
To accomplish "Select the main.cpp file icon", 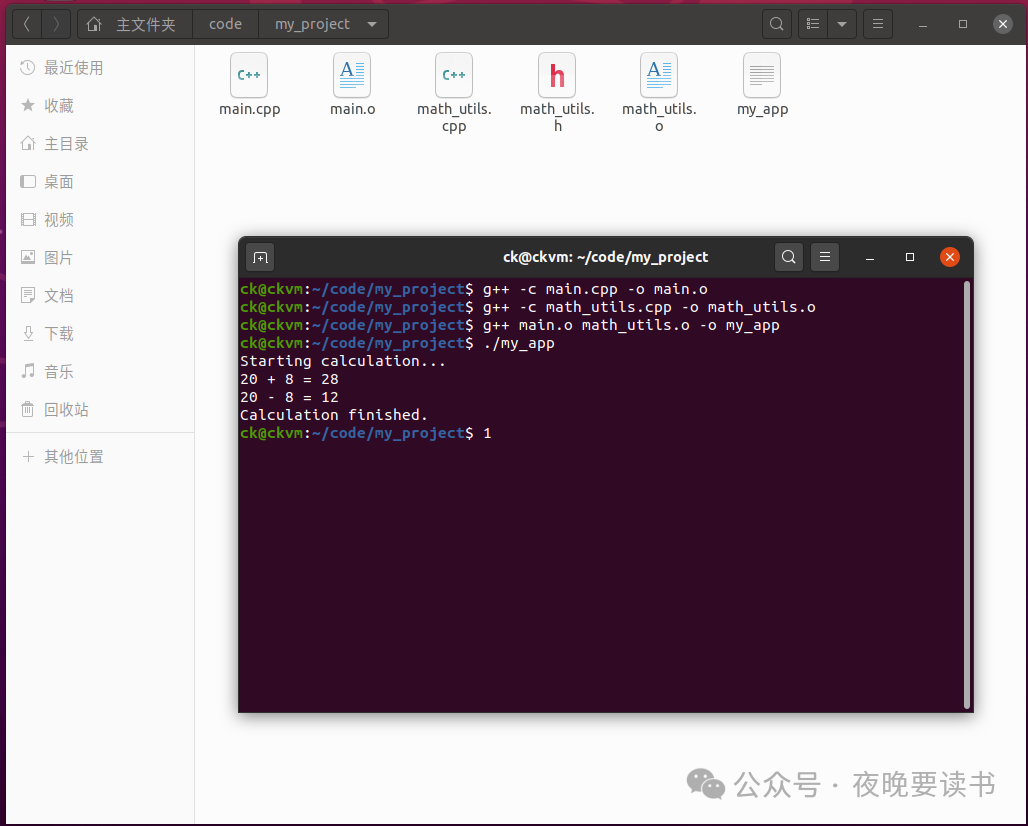I will click(x=249, y=75).
